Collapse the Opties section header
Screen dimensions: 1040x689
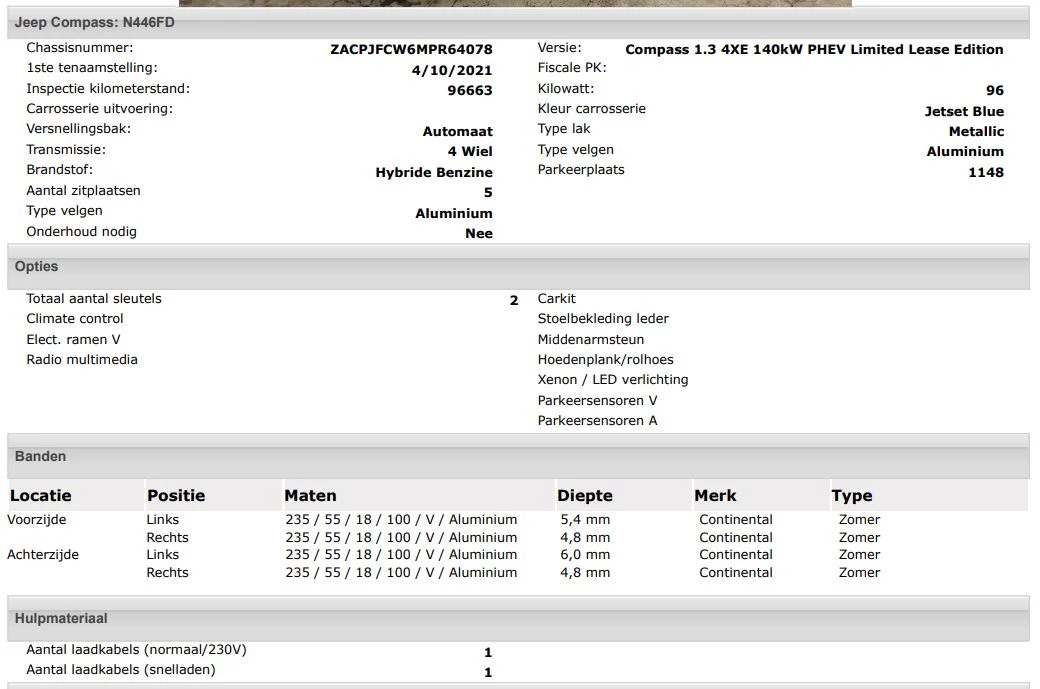click(x=37, y=267)
